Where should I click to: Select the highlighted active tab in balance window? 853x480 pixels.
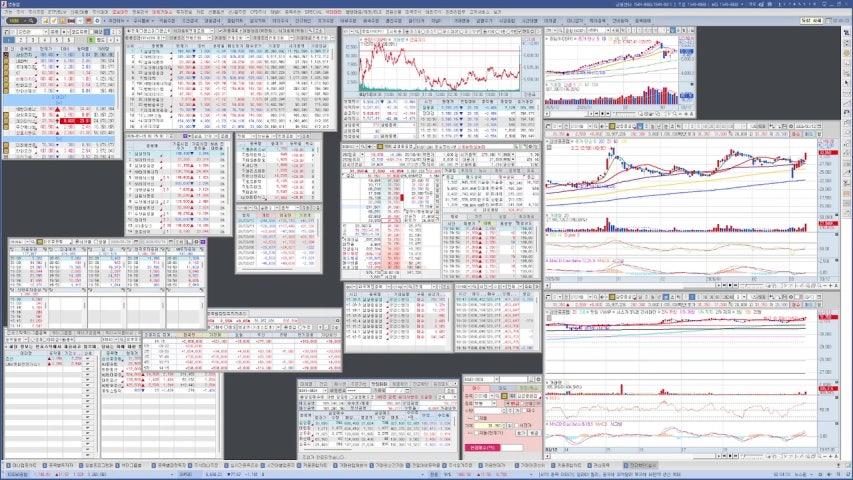(x=379, y=384)
